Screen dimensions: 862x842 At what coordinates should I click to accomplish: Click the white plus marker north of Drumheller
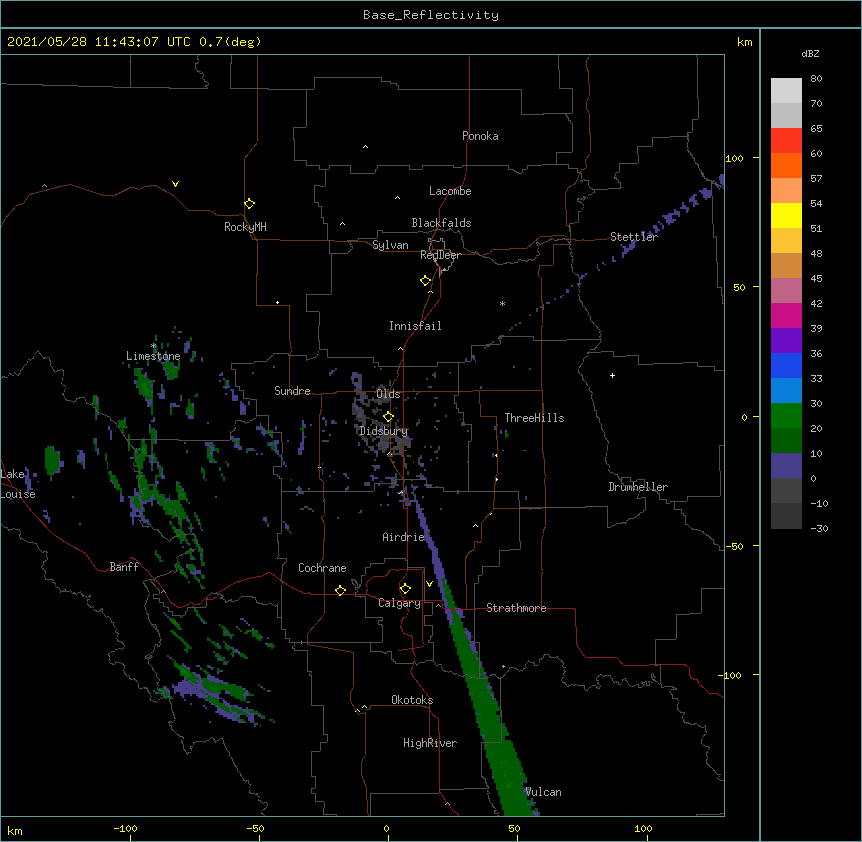[612, 375]
